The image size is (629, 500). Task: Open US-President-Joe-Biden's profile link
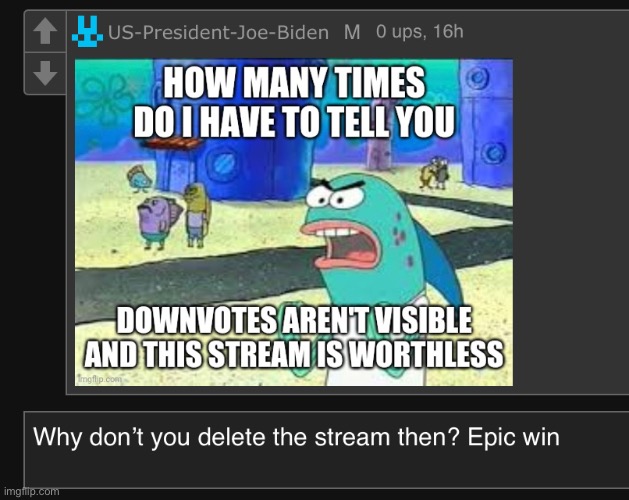pos(218,32)
